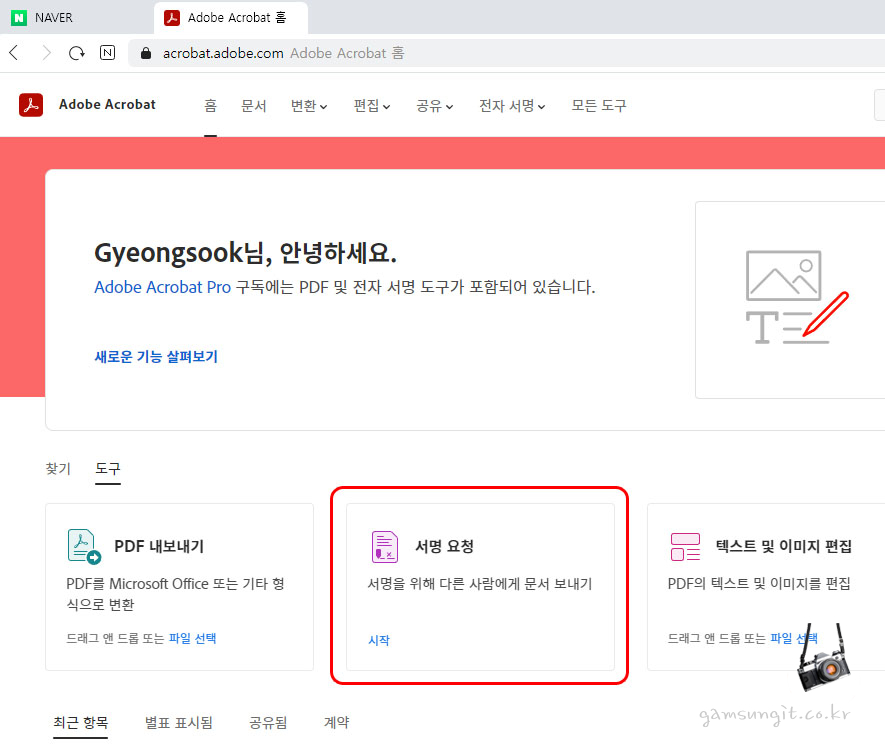This screenshot has width=885, height=750.
Task: Expand the 전자 서명 dropdown menu
Action: (x=512, y=106)
